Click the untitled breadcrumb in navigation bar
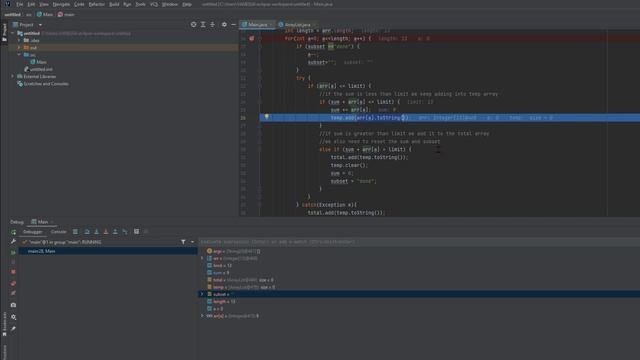Screen dimensions: 640x360 pyautogui.click(x=13, y=14)
